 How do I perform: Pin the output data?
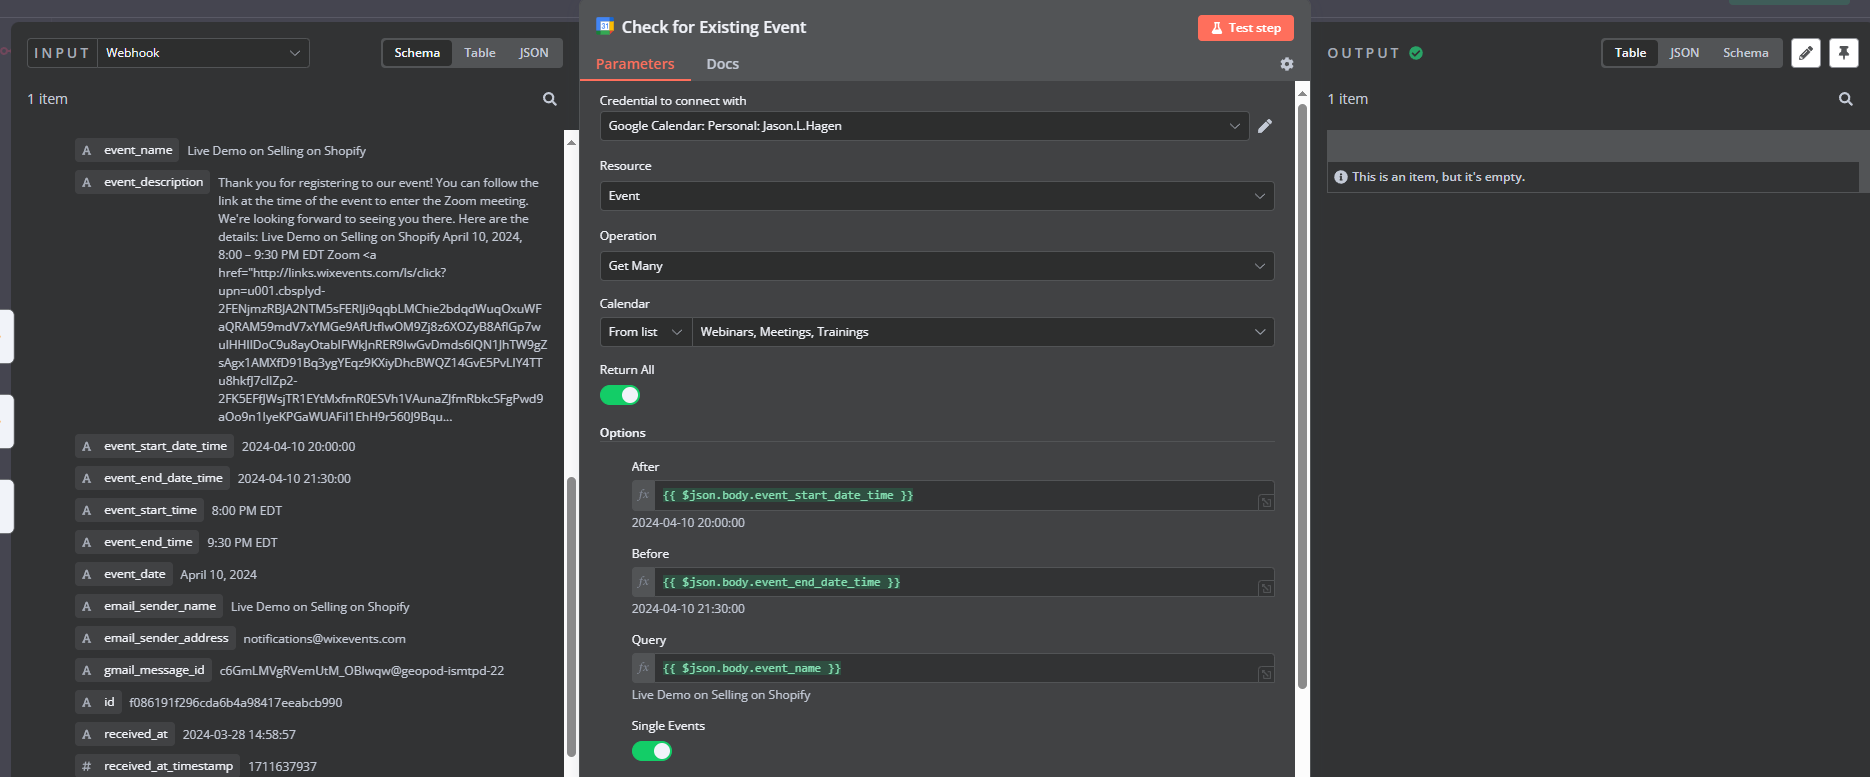click(x=1844, y=53)
